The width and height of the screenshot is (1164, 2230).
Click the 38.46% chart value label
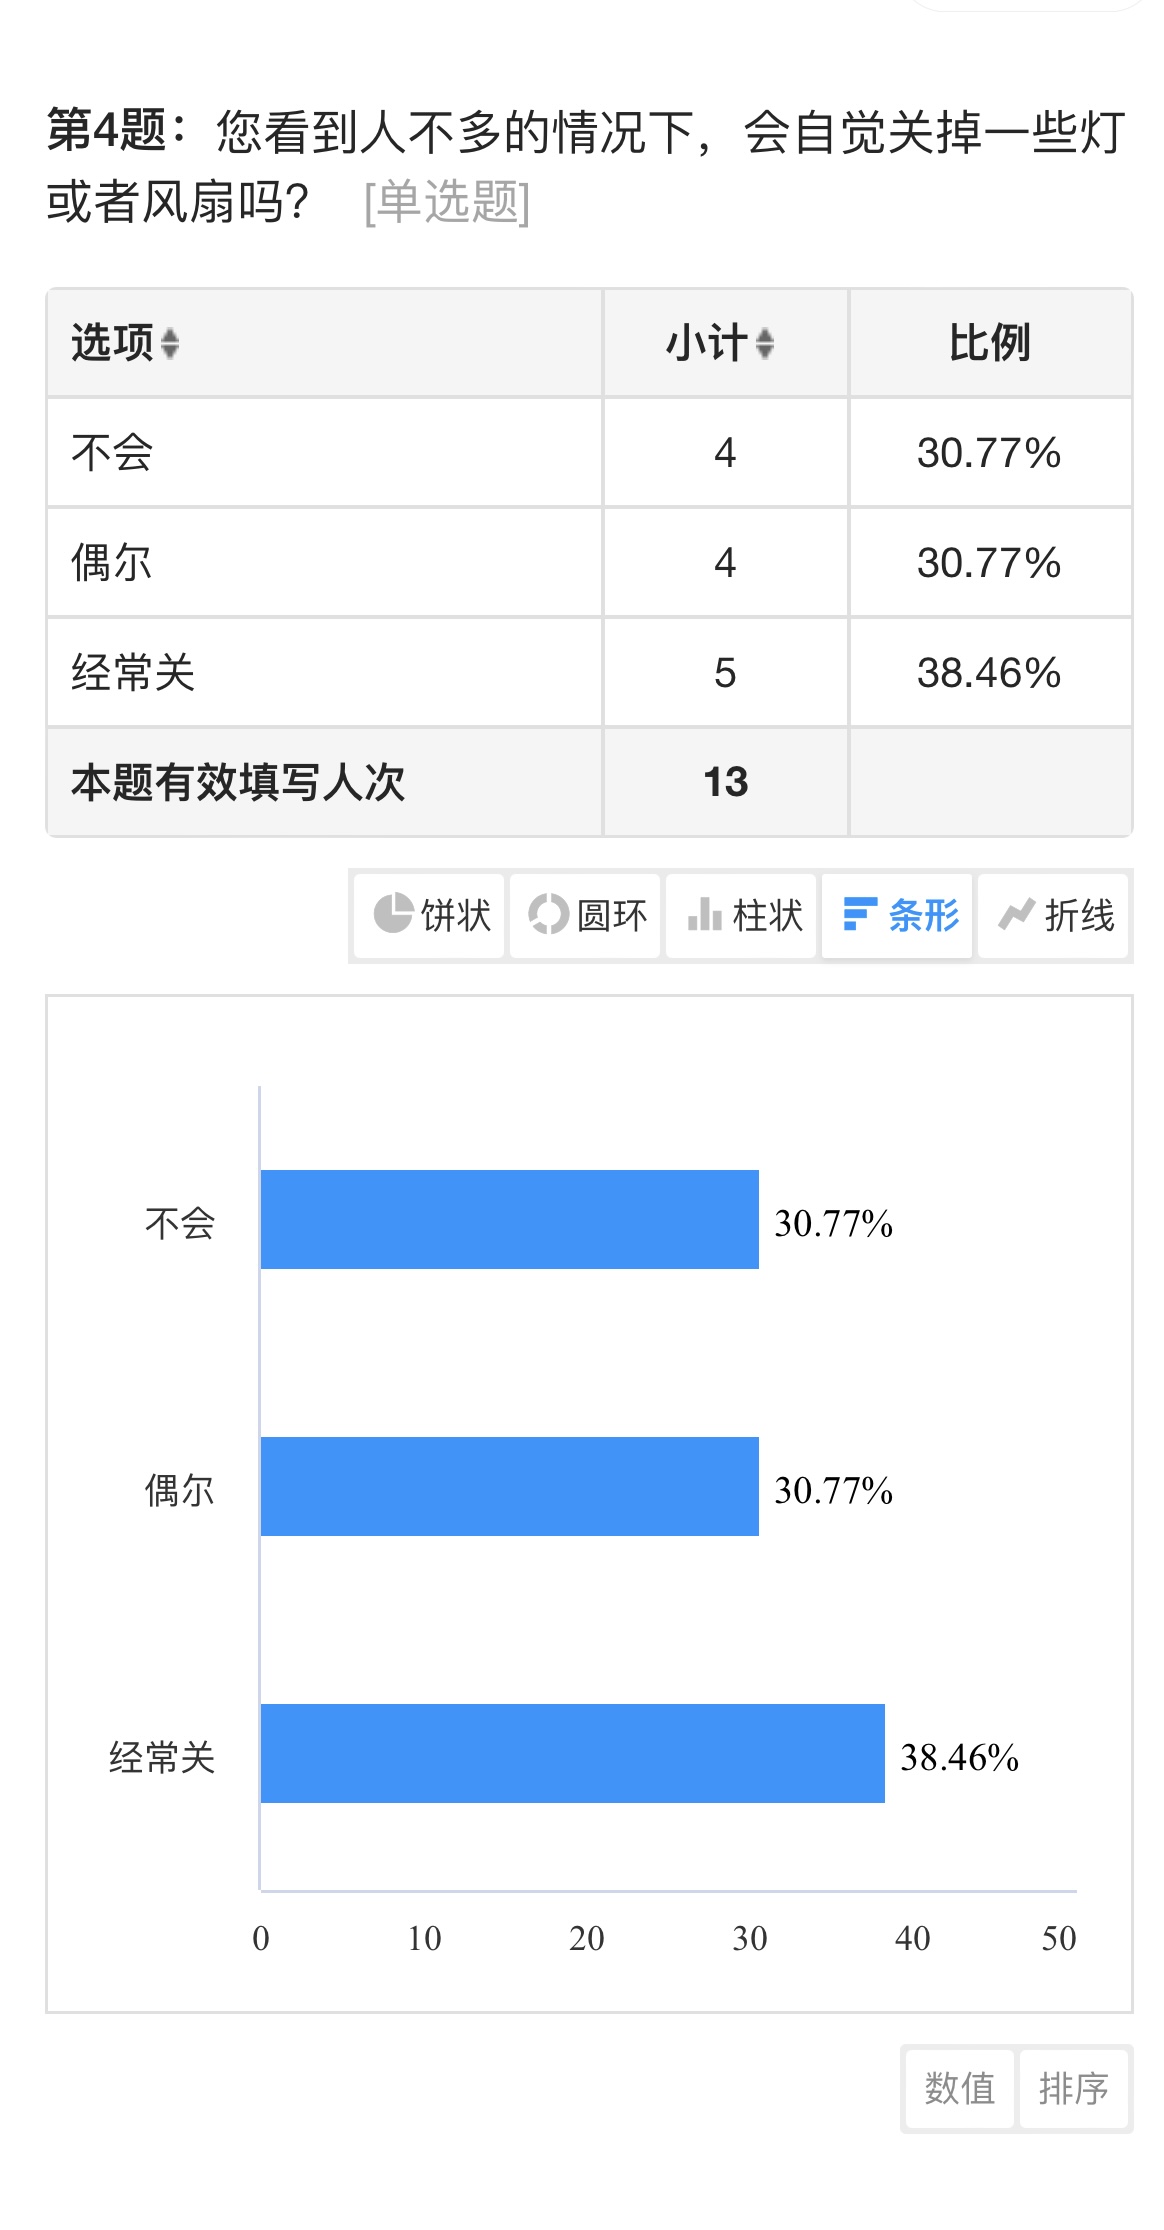[959, 1757]
